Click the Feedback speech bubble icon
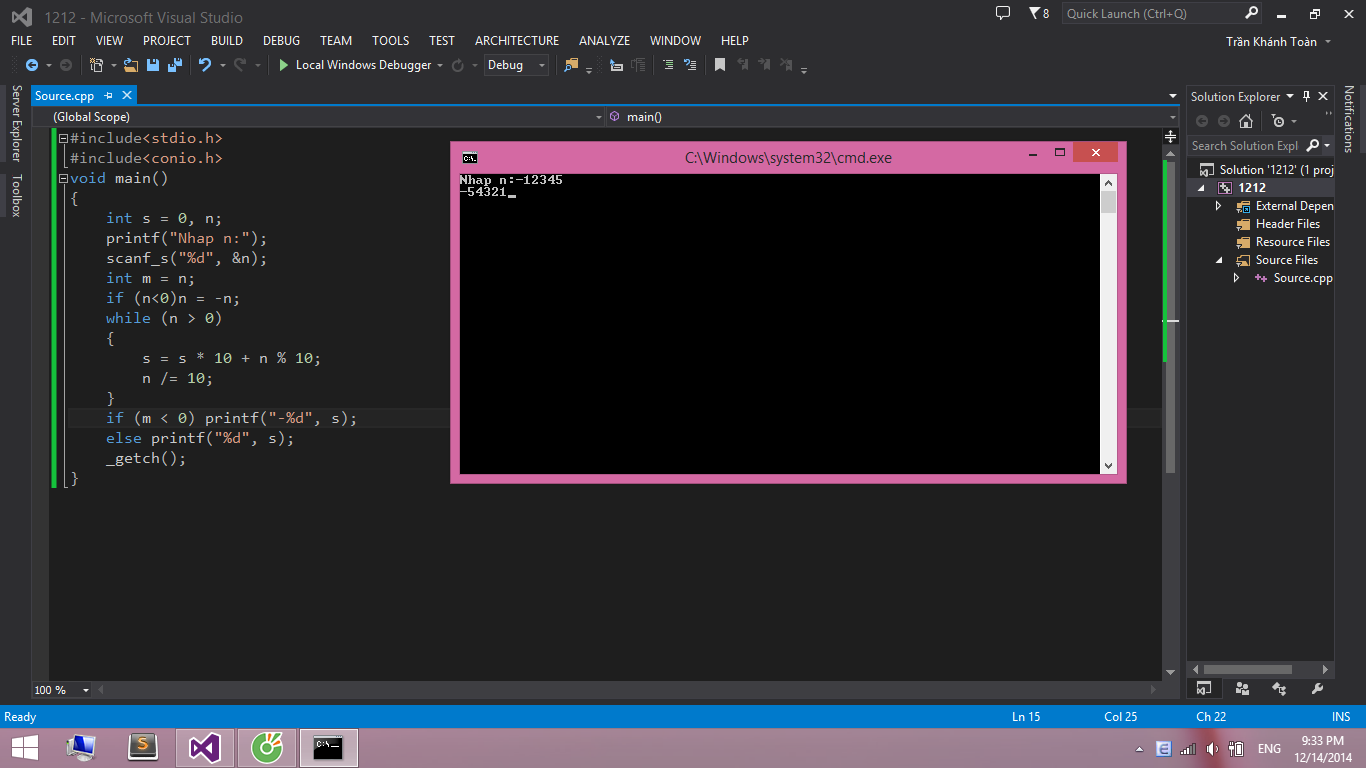 point(1003,13)
